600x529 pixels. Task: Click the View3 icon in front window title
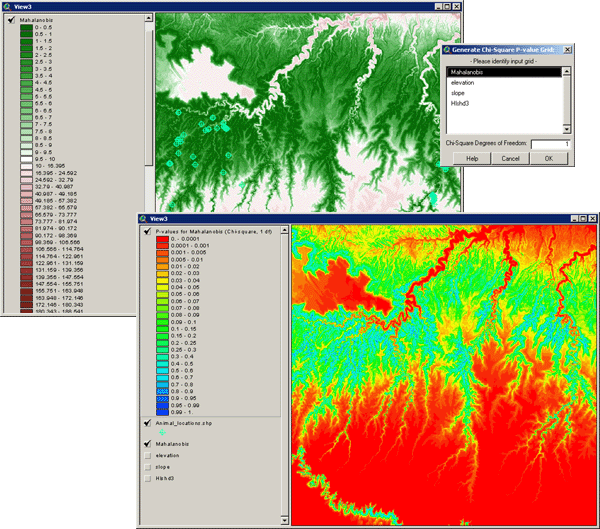pos(146,217)
